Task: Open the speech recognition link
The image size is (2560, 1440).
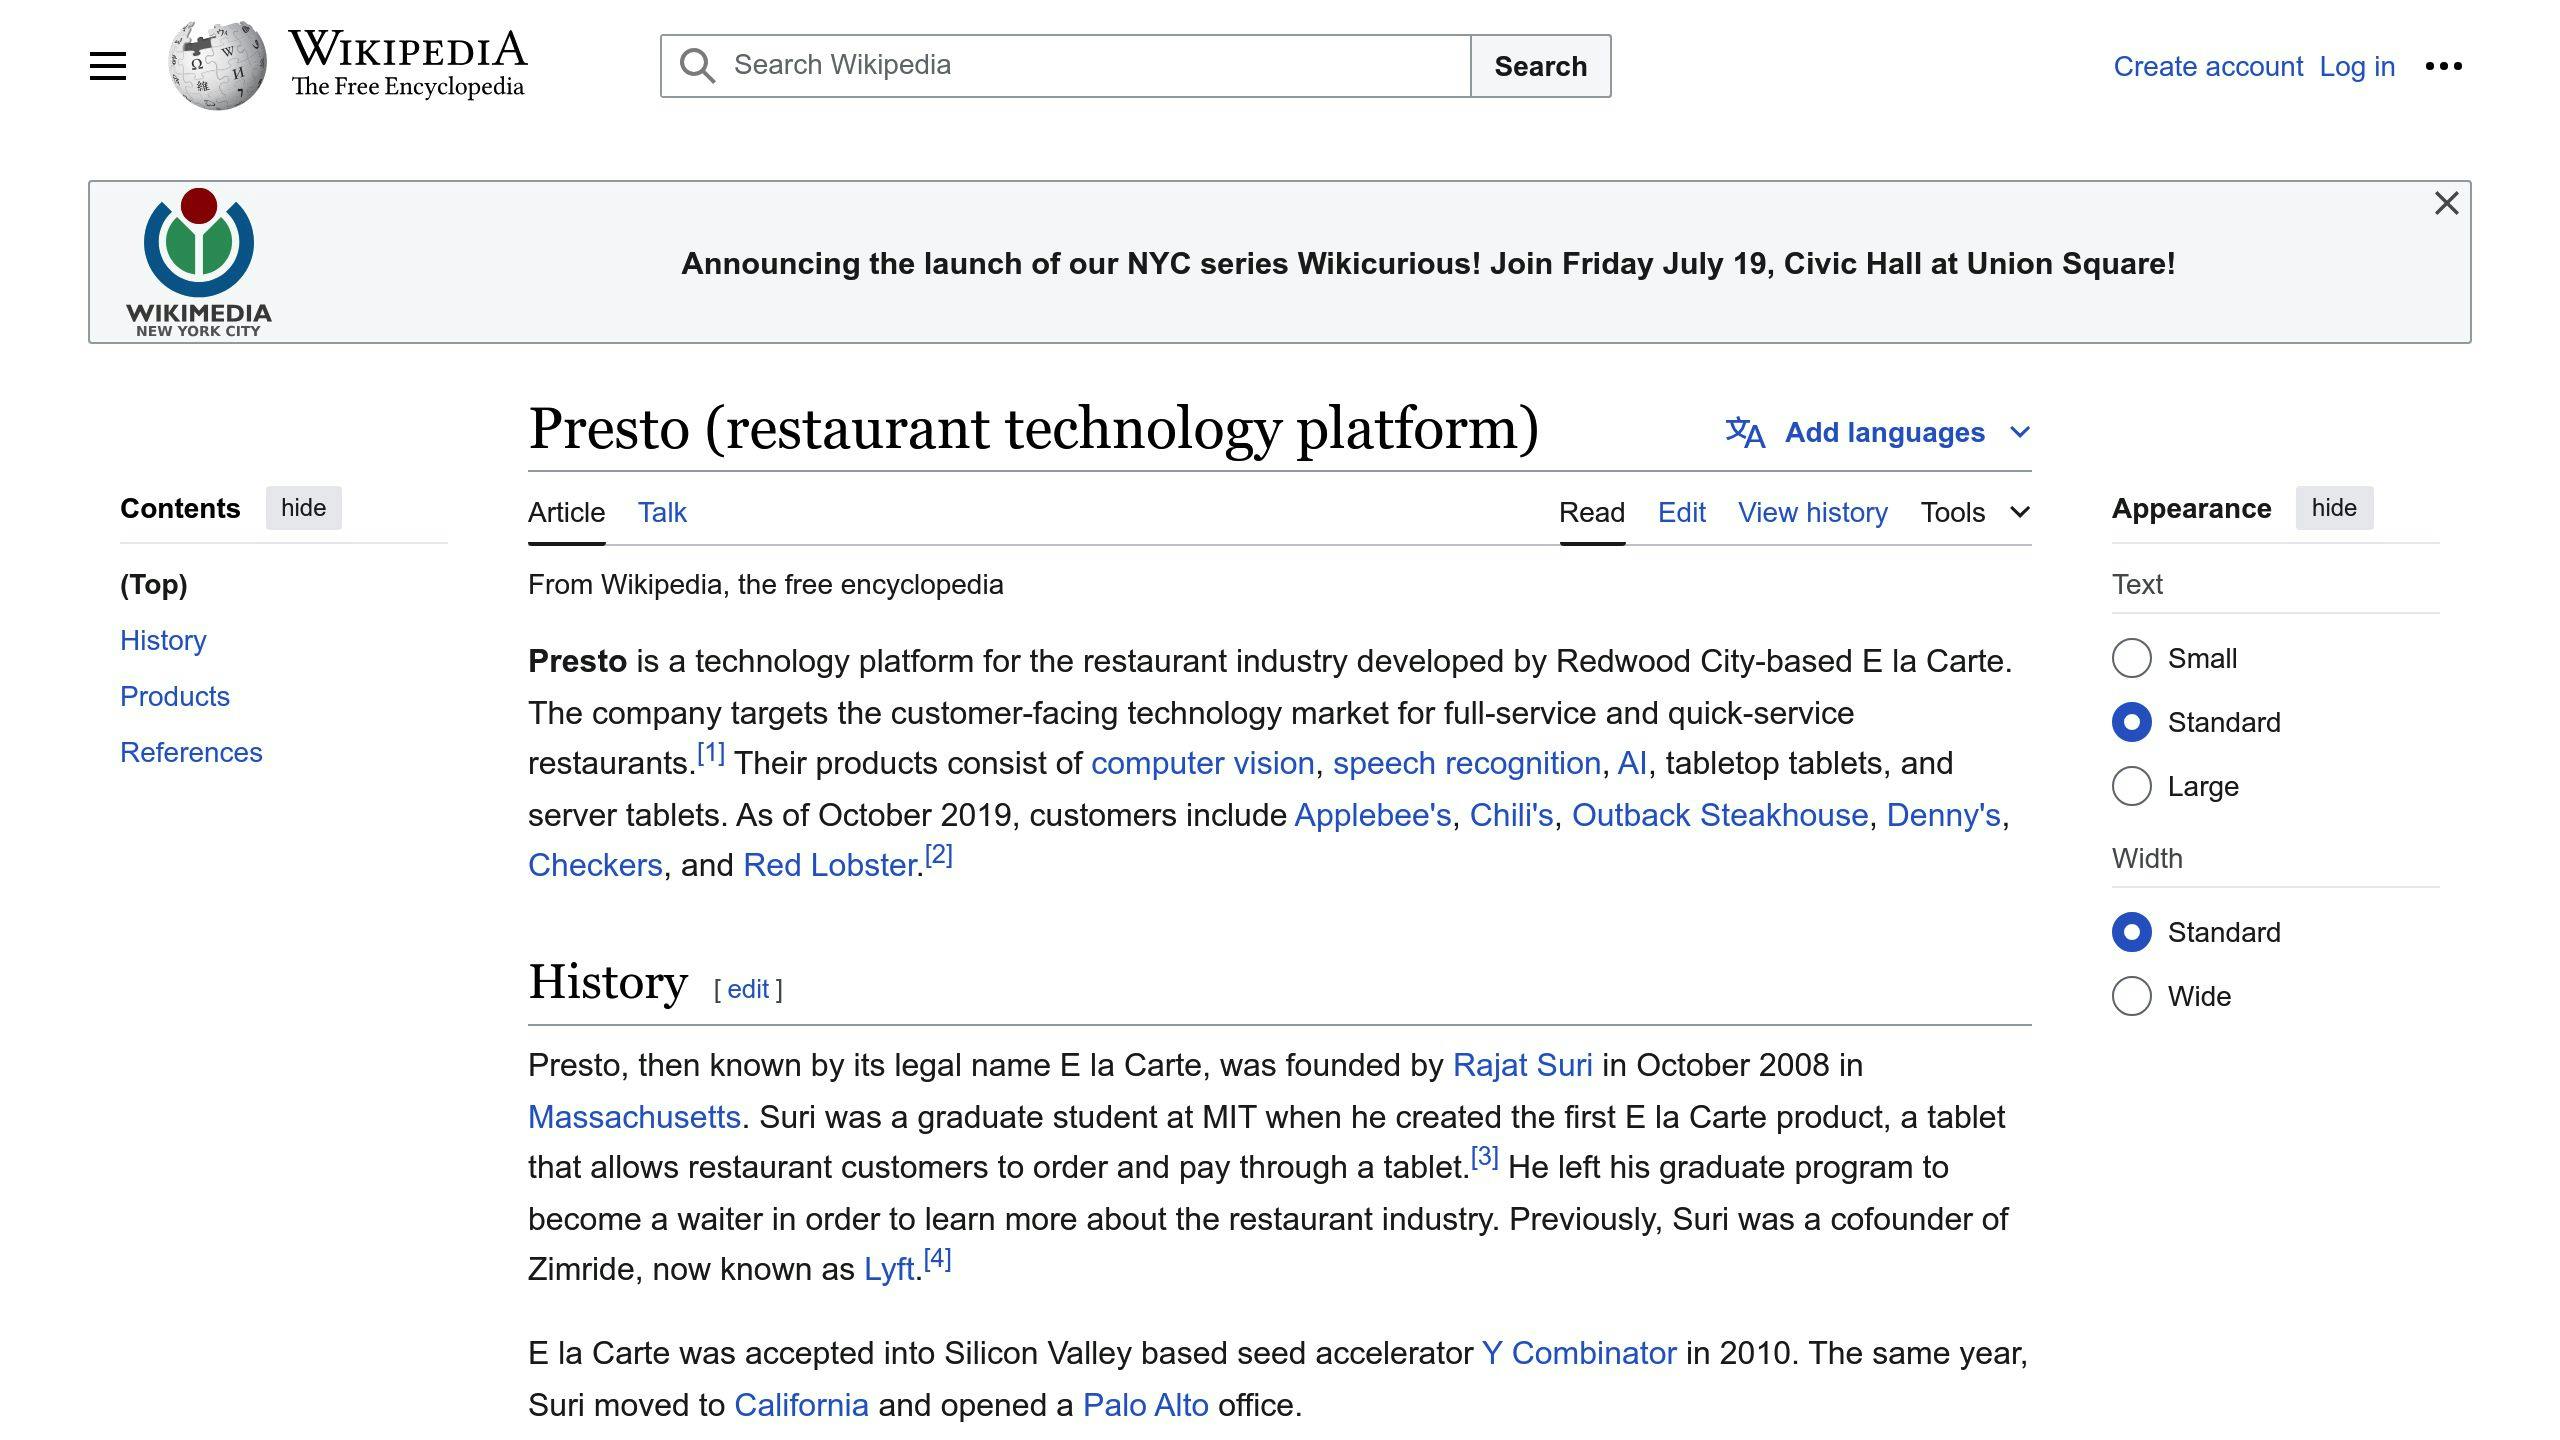Action: (1466, 763)
